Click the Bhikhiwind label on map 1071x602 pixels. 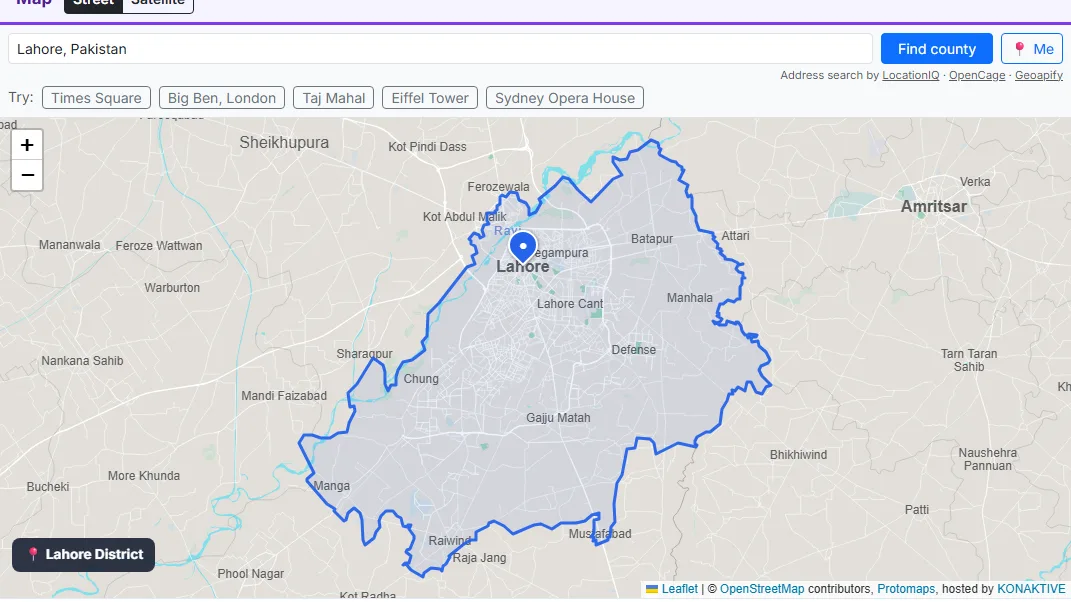coord(798,455)
